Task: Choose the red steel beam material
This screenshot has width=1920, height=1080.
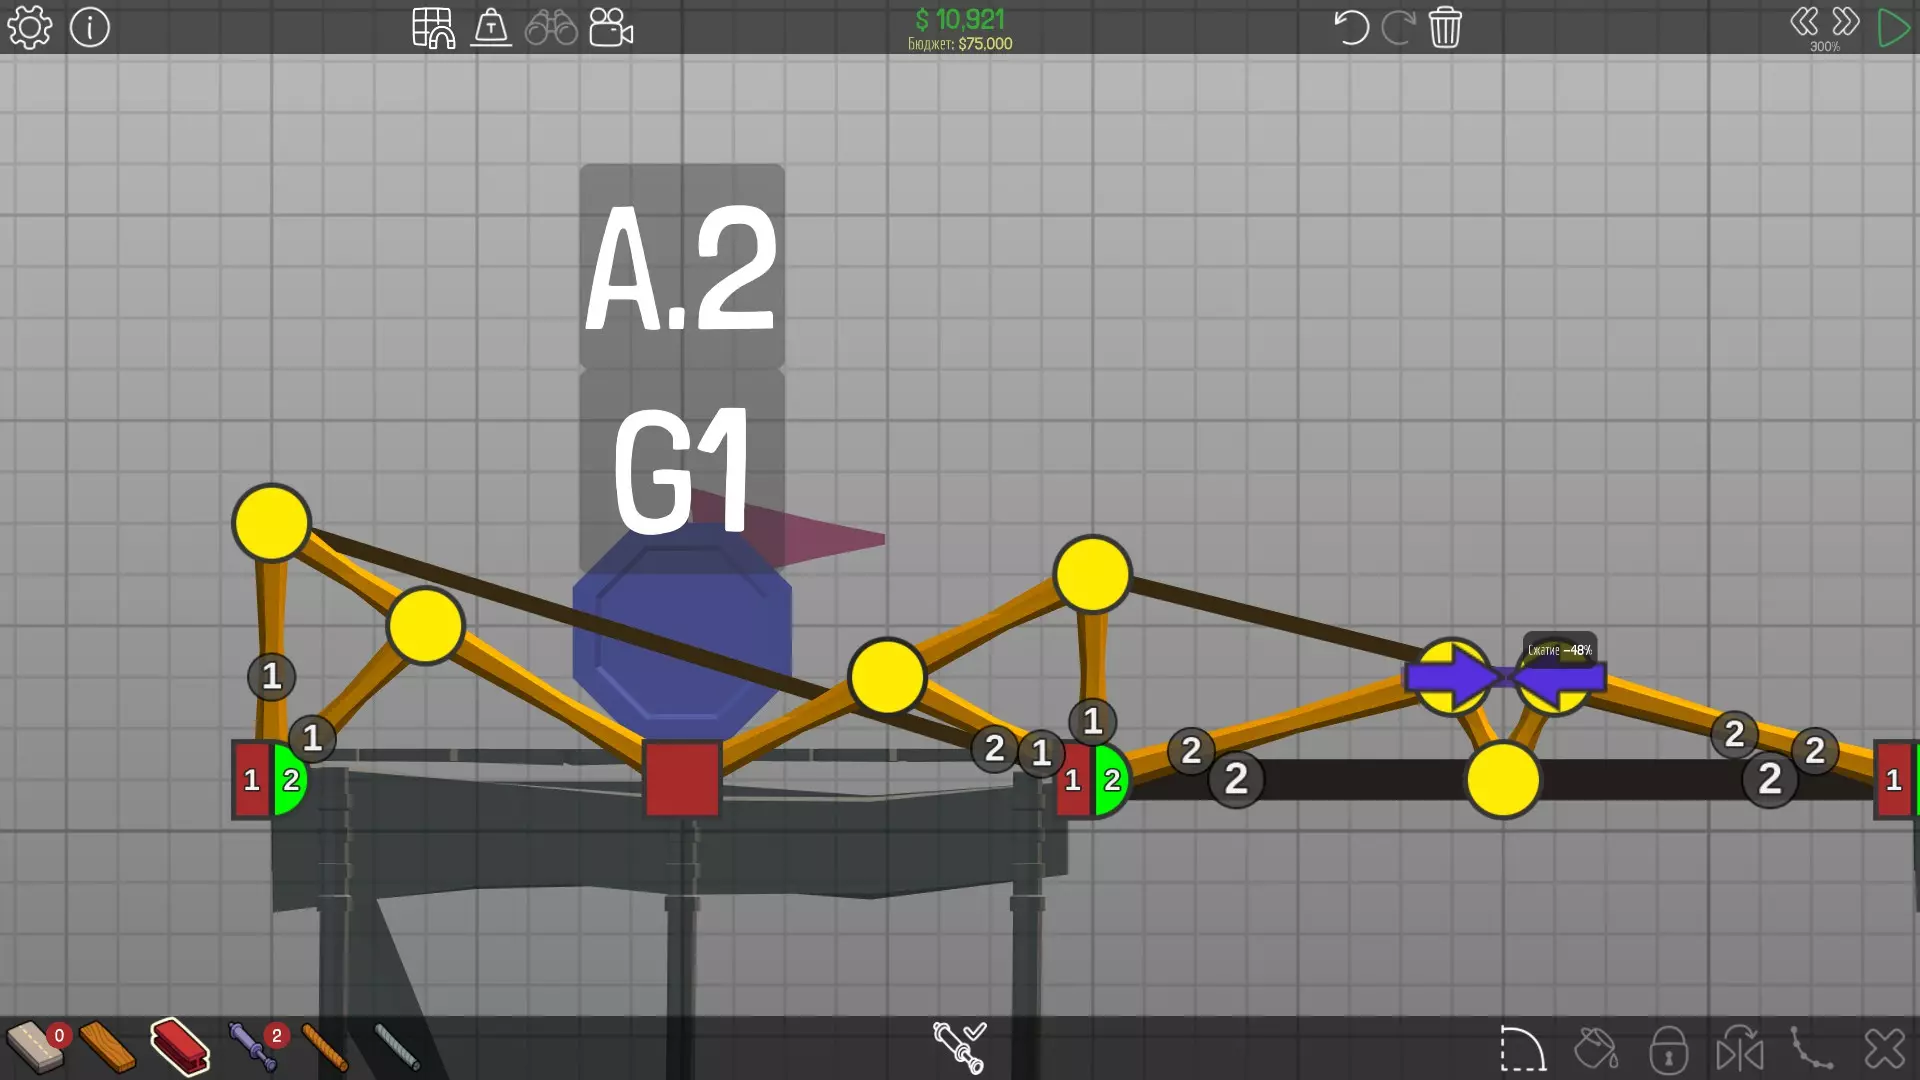Action: 180,1046
